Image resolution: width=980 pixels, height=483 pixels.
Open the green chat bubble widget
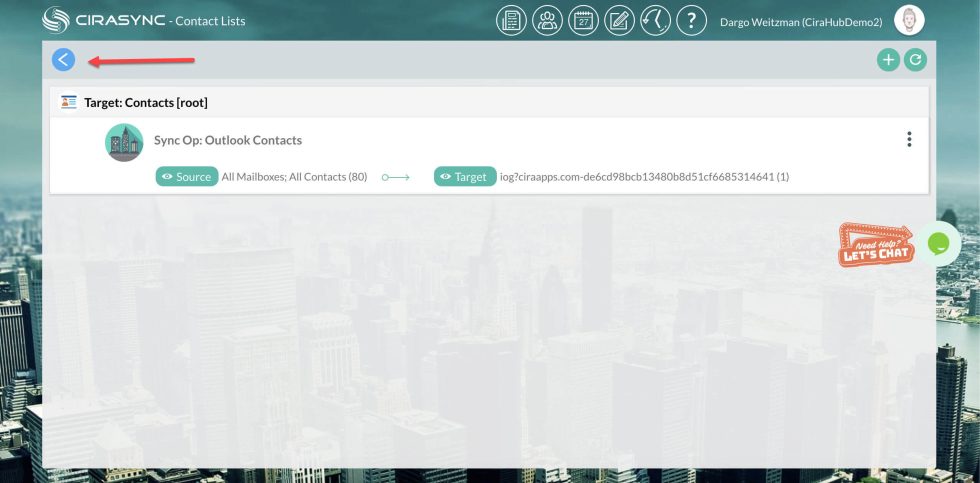tap(939, 243)
